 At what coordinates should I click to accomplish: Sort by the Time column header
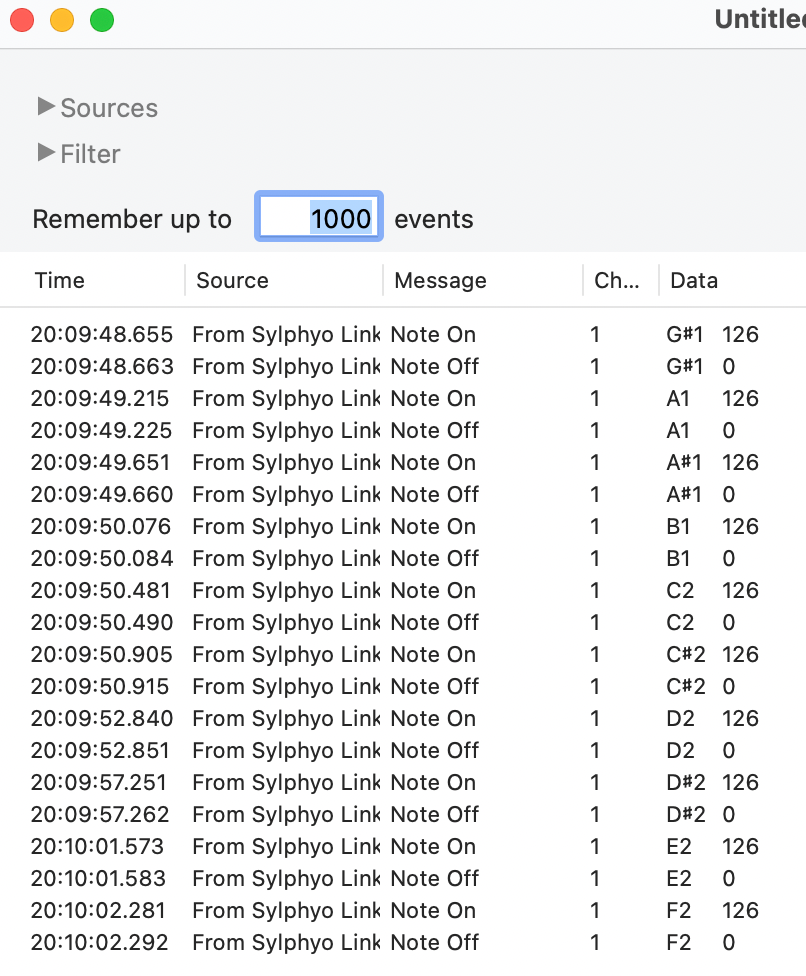[60, 281]
